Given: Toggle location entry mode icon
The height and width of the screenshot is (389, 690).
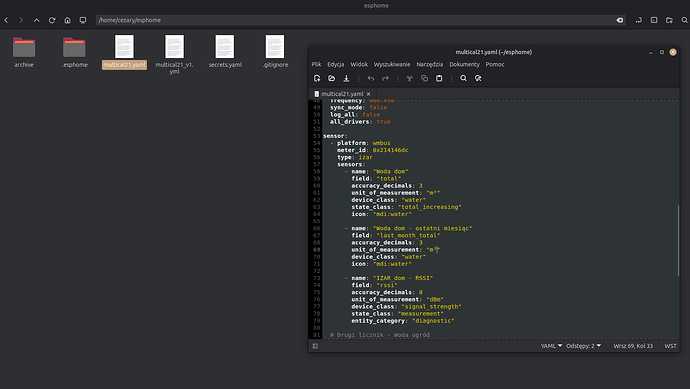Looking at the screenshot, I should (639, 20).
